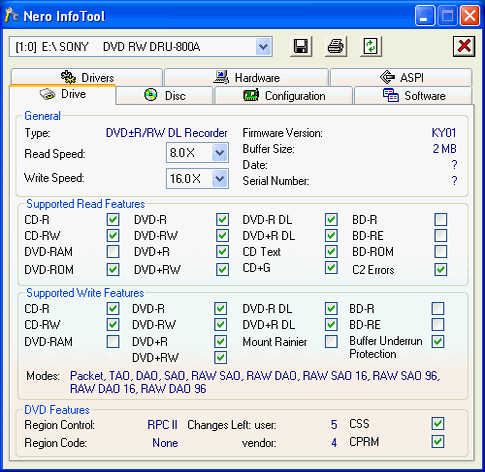Toggle BD-RE write feature checkbox
485x472 pixels.
(438, 324)
